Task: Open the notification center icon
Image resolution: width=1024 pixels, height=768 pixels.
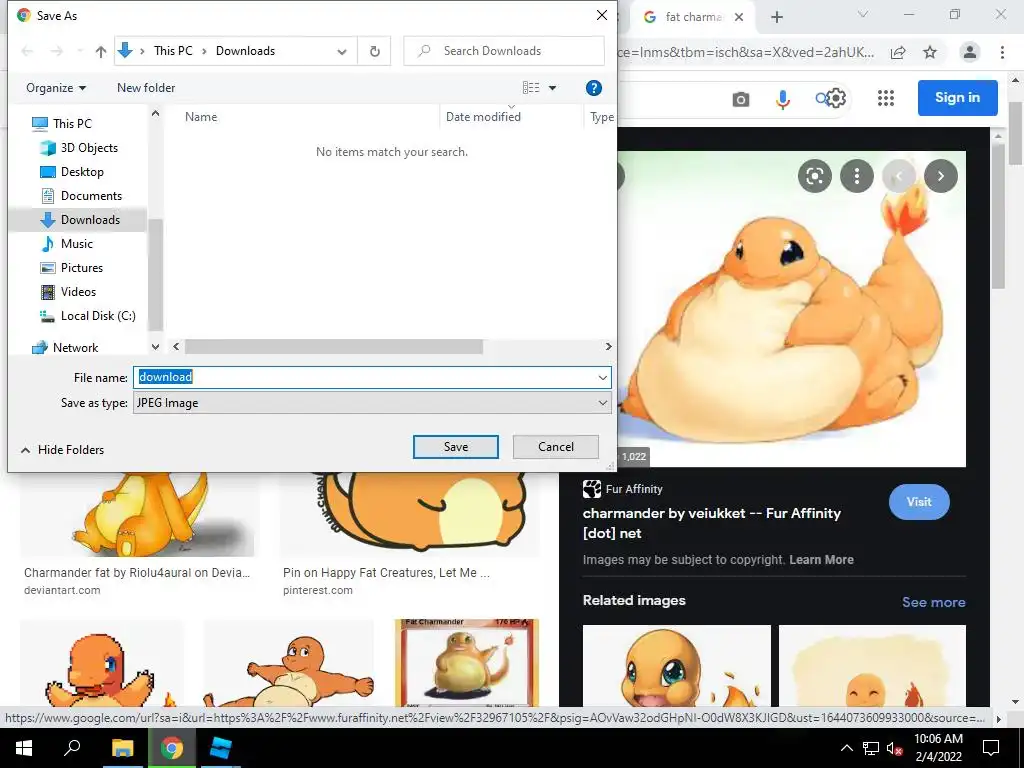Action: (991, 748)
